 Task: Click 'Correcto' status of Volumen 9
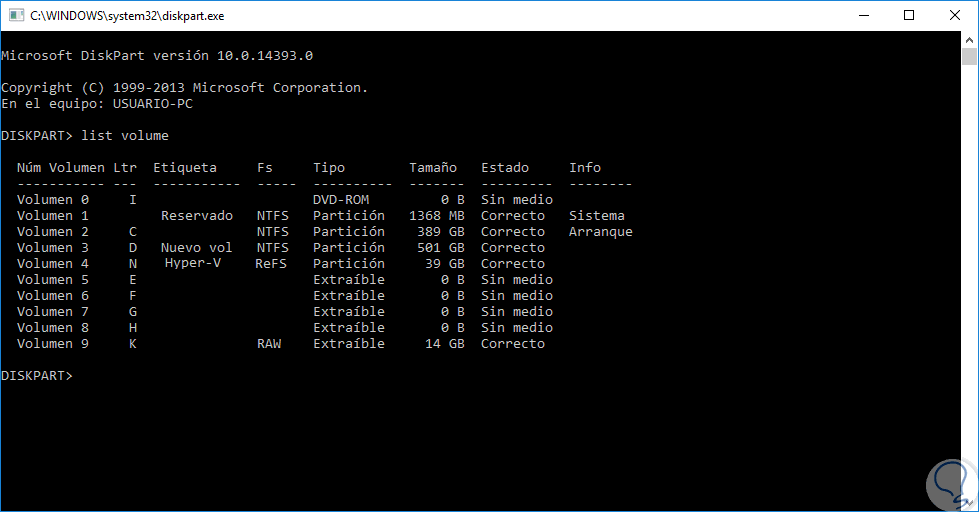(513, 344)
